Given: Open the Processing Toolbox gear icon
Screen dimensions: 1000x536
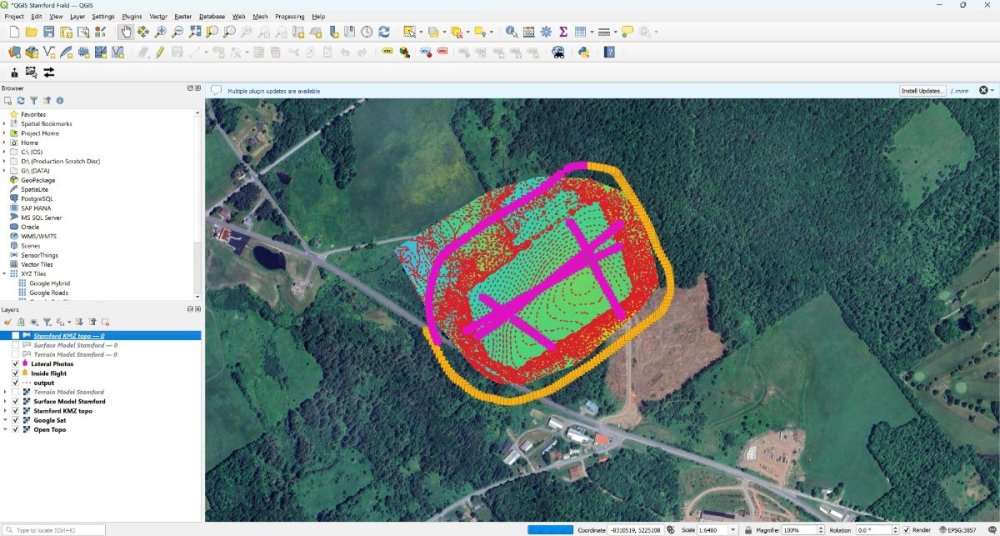Looking at the screenshot, I should point(546,32).
